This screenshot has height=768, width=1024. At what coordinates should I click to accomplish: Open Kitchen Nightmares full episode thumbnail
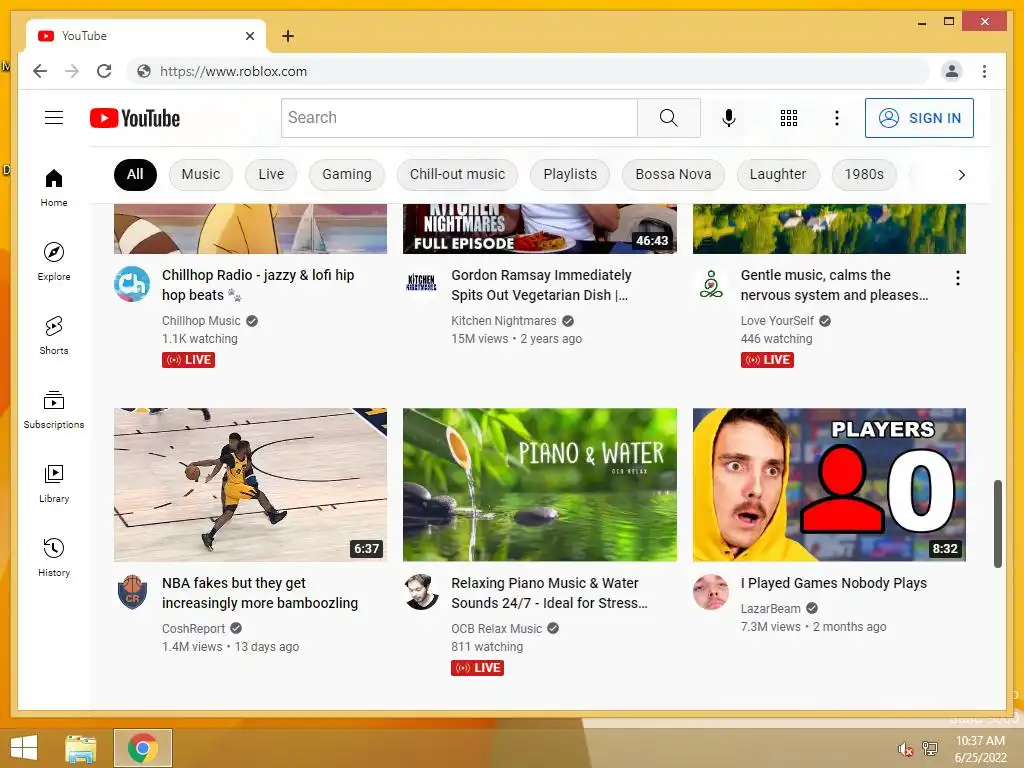[539, 229]
